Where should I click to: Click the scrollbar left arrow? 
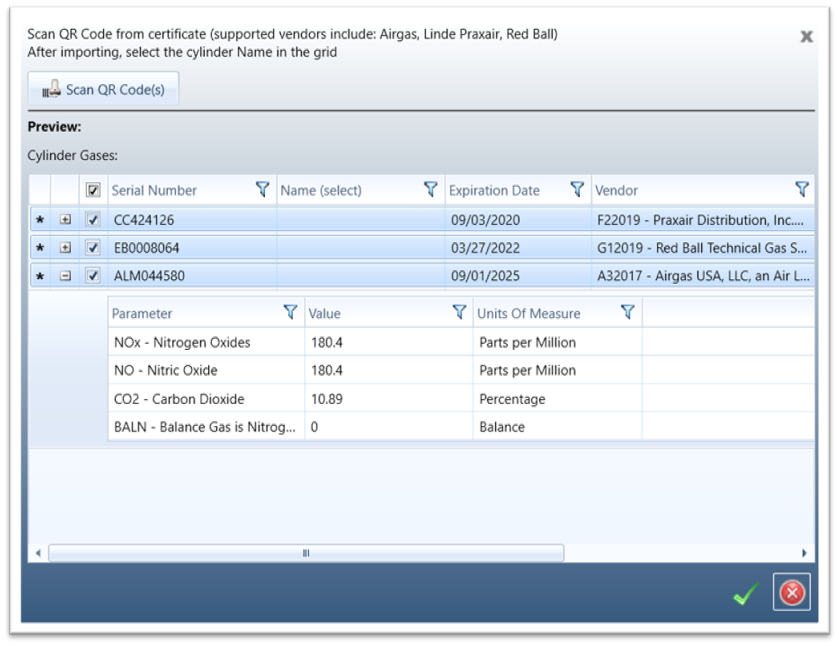tap(38, 553)
